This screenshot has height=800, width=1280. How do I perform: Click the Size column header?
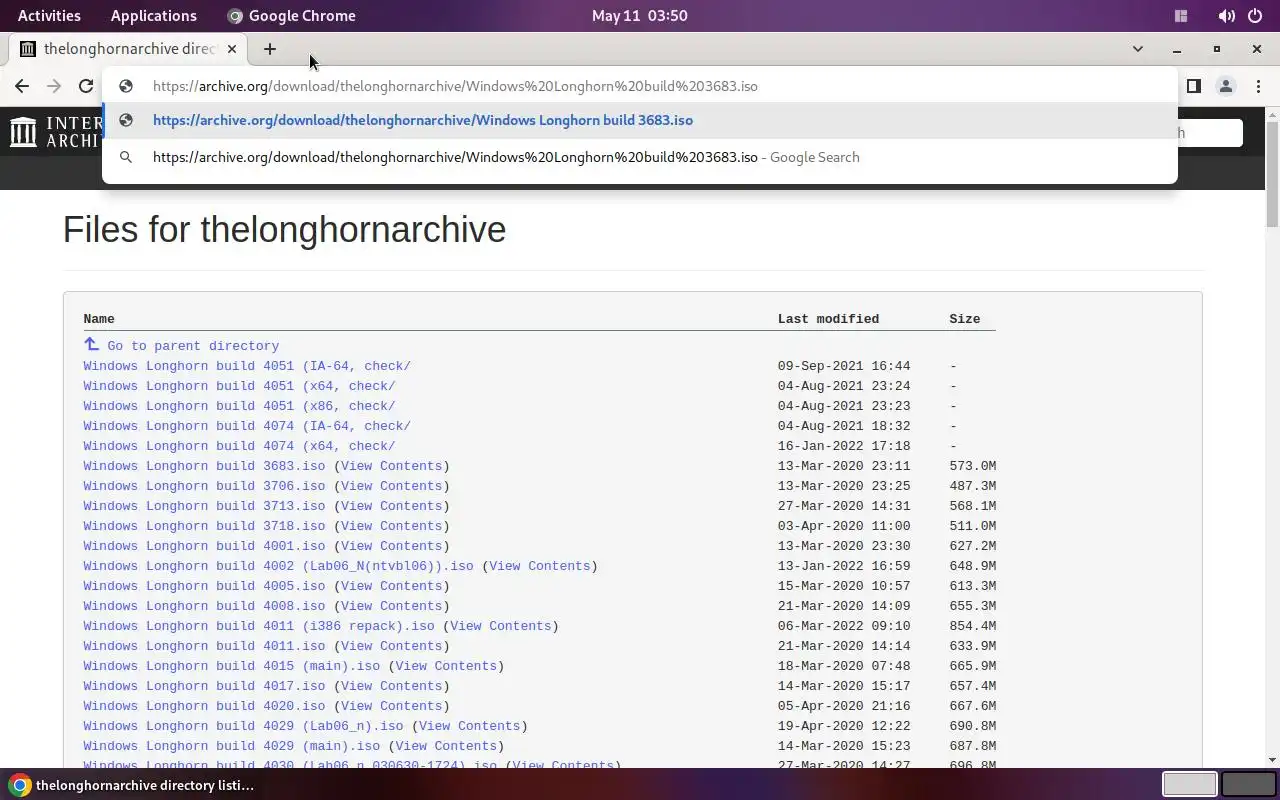[x=965, y=319]
